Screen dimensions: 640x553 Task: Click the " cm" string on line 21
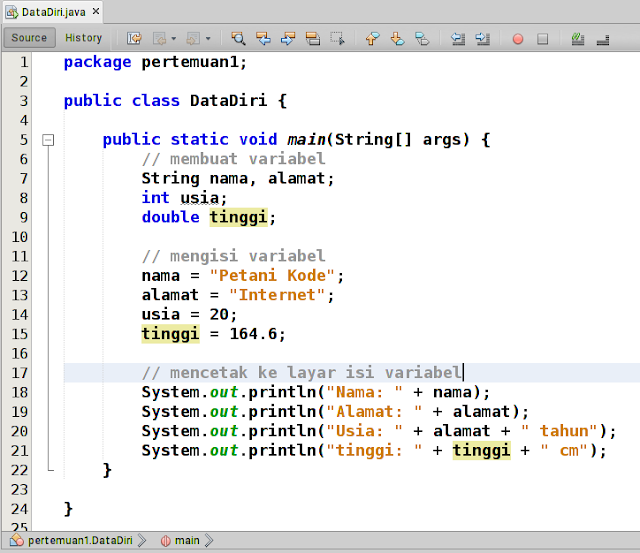click(x=564, y=451)
